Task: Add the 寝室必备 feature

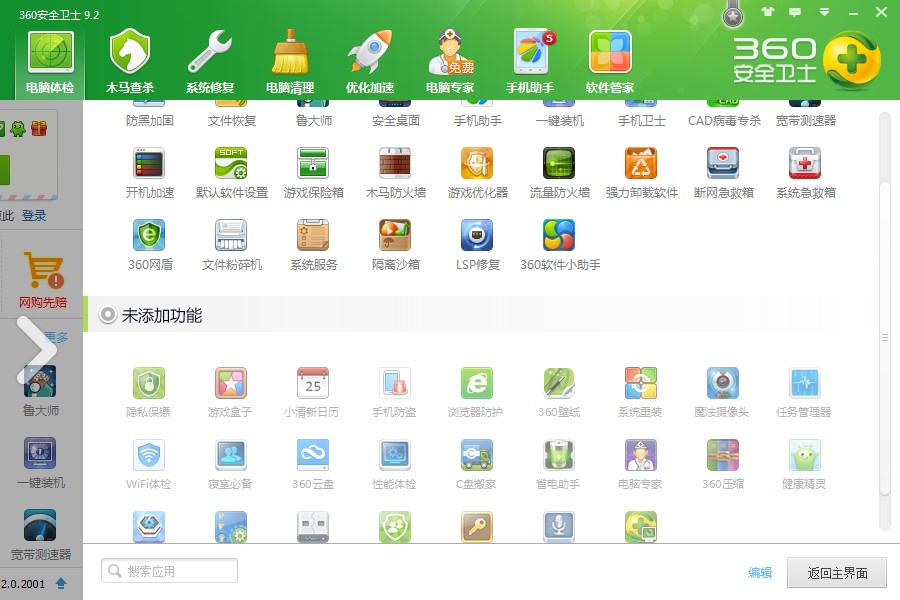Action: coord(230,464)
